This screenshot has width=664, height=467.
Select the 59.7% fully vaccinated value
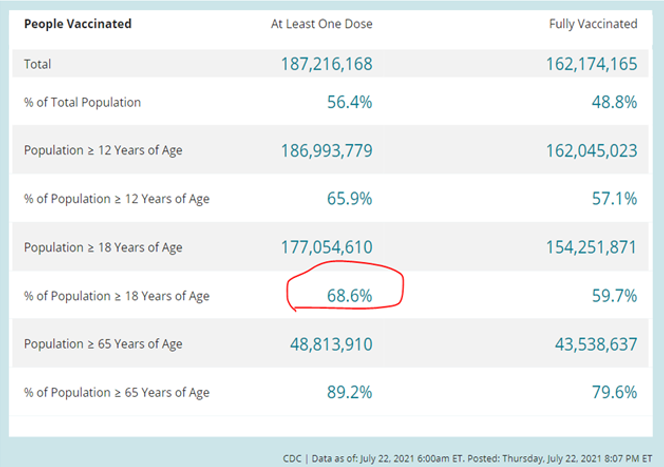tap(614, 295)
